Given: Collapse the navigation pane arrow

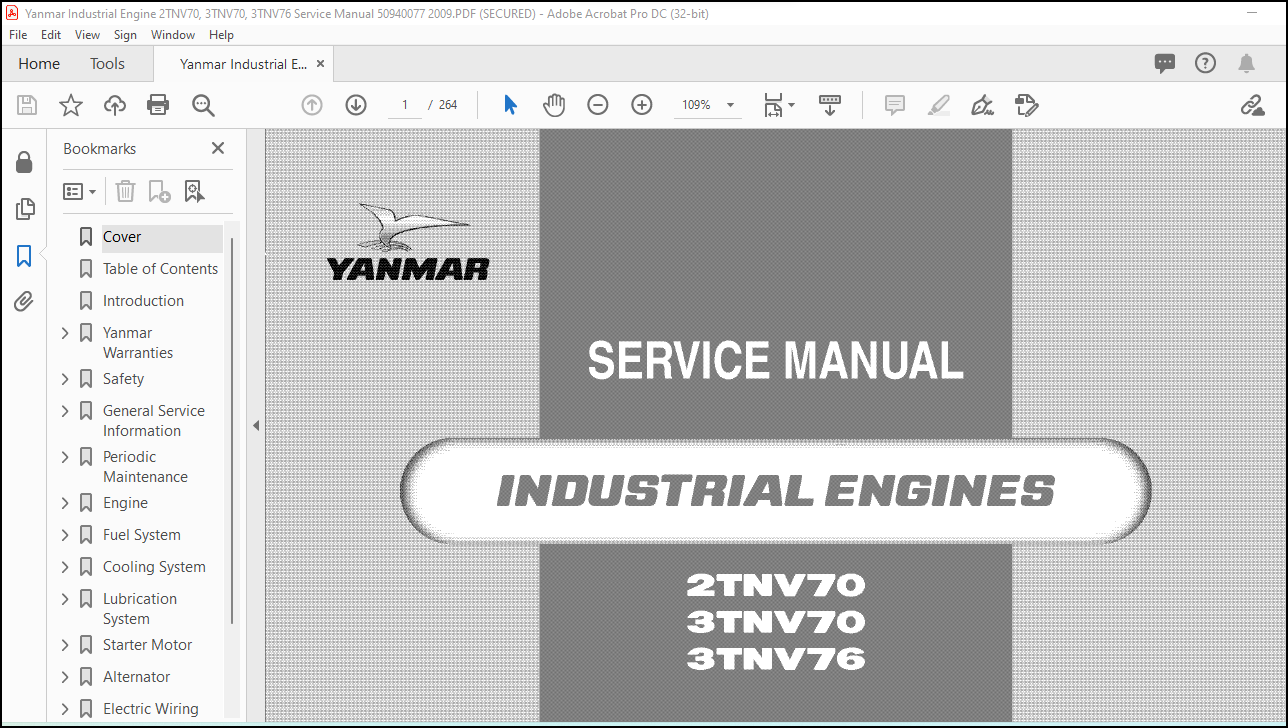Looking at the screenshot, I should click(x=255, y=425).
